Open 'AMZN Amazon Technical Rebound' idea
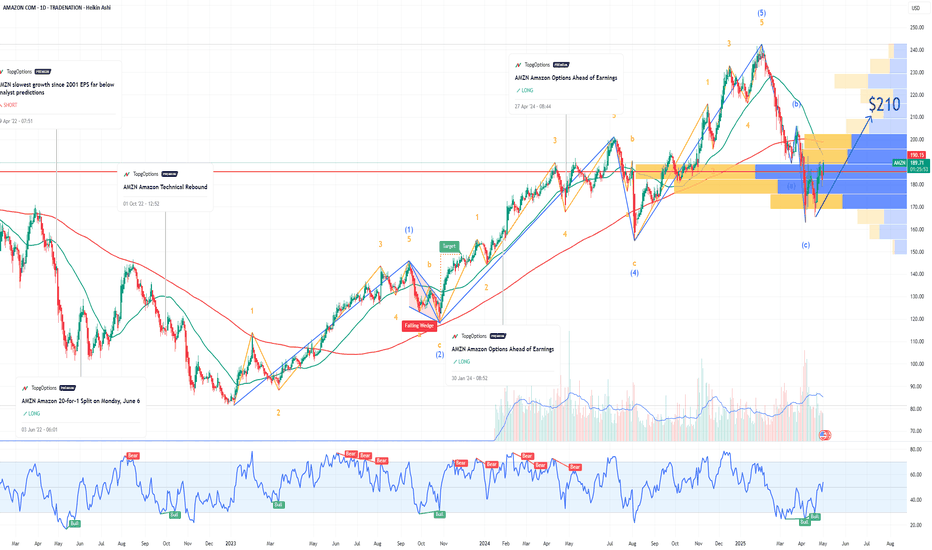 [165, 187]
